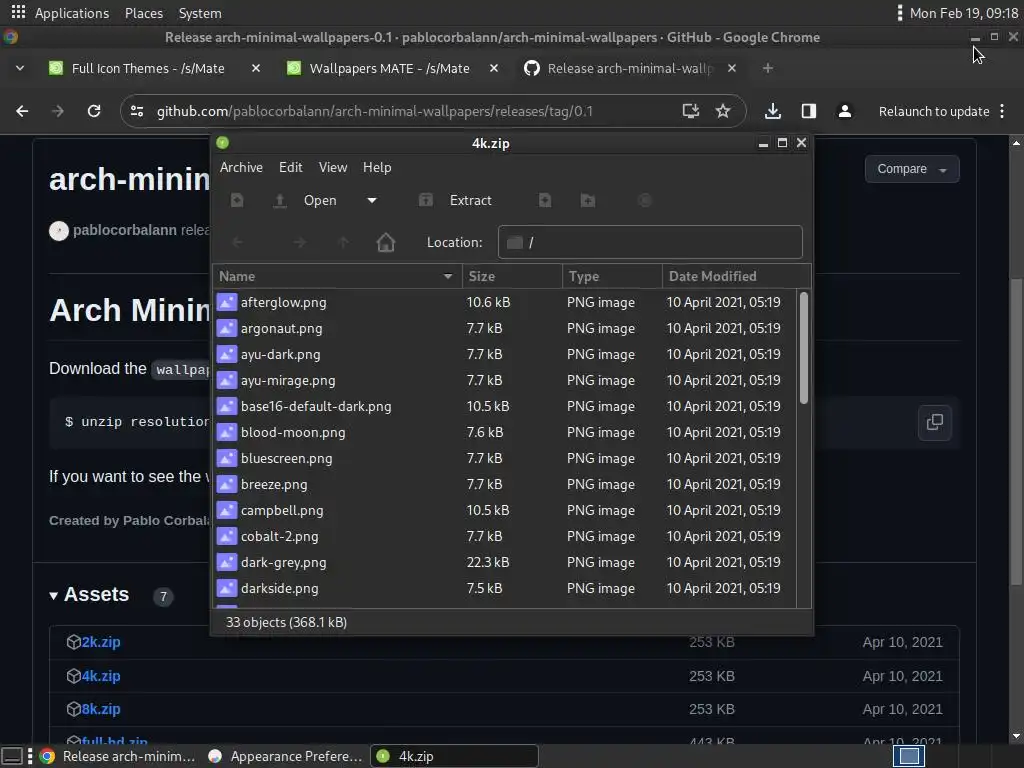Click the home icon beside Location

click(385, 242)
